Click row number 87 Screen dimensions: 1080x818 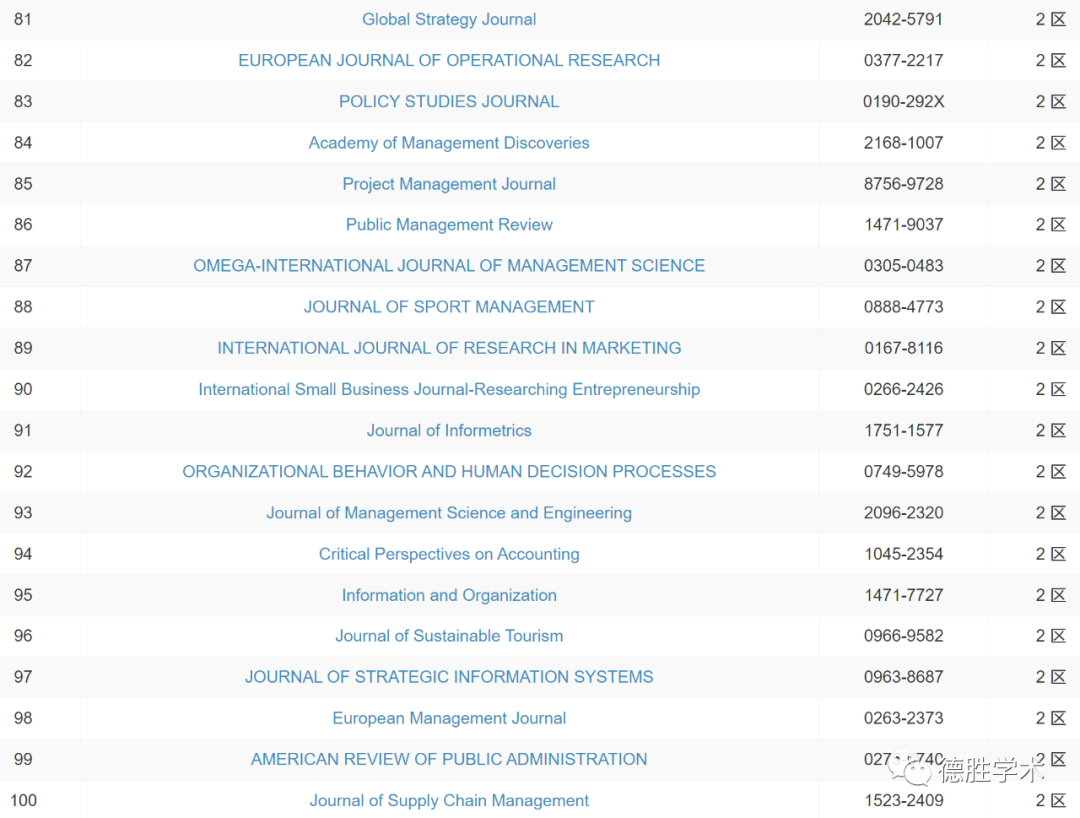pos(23,266)
